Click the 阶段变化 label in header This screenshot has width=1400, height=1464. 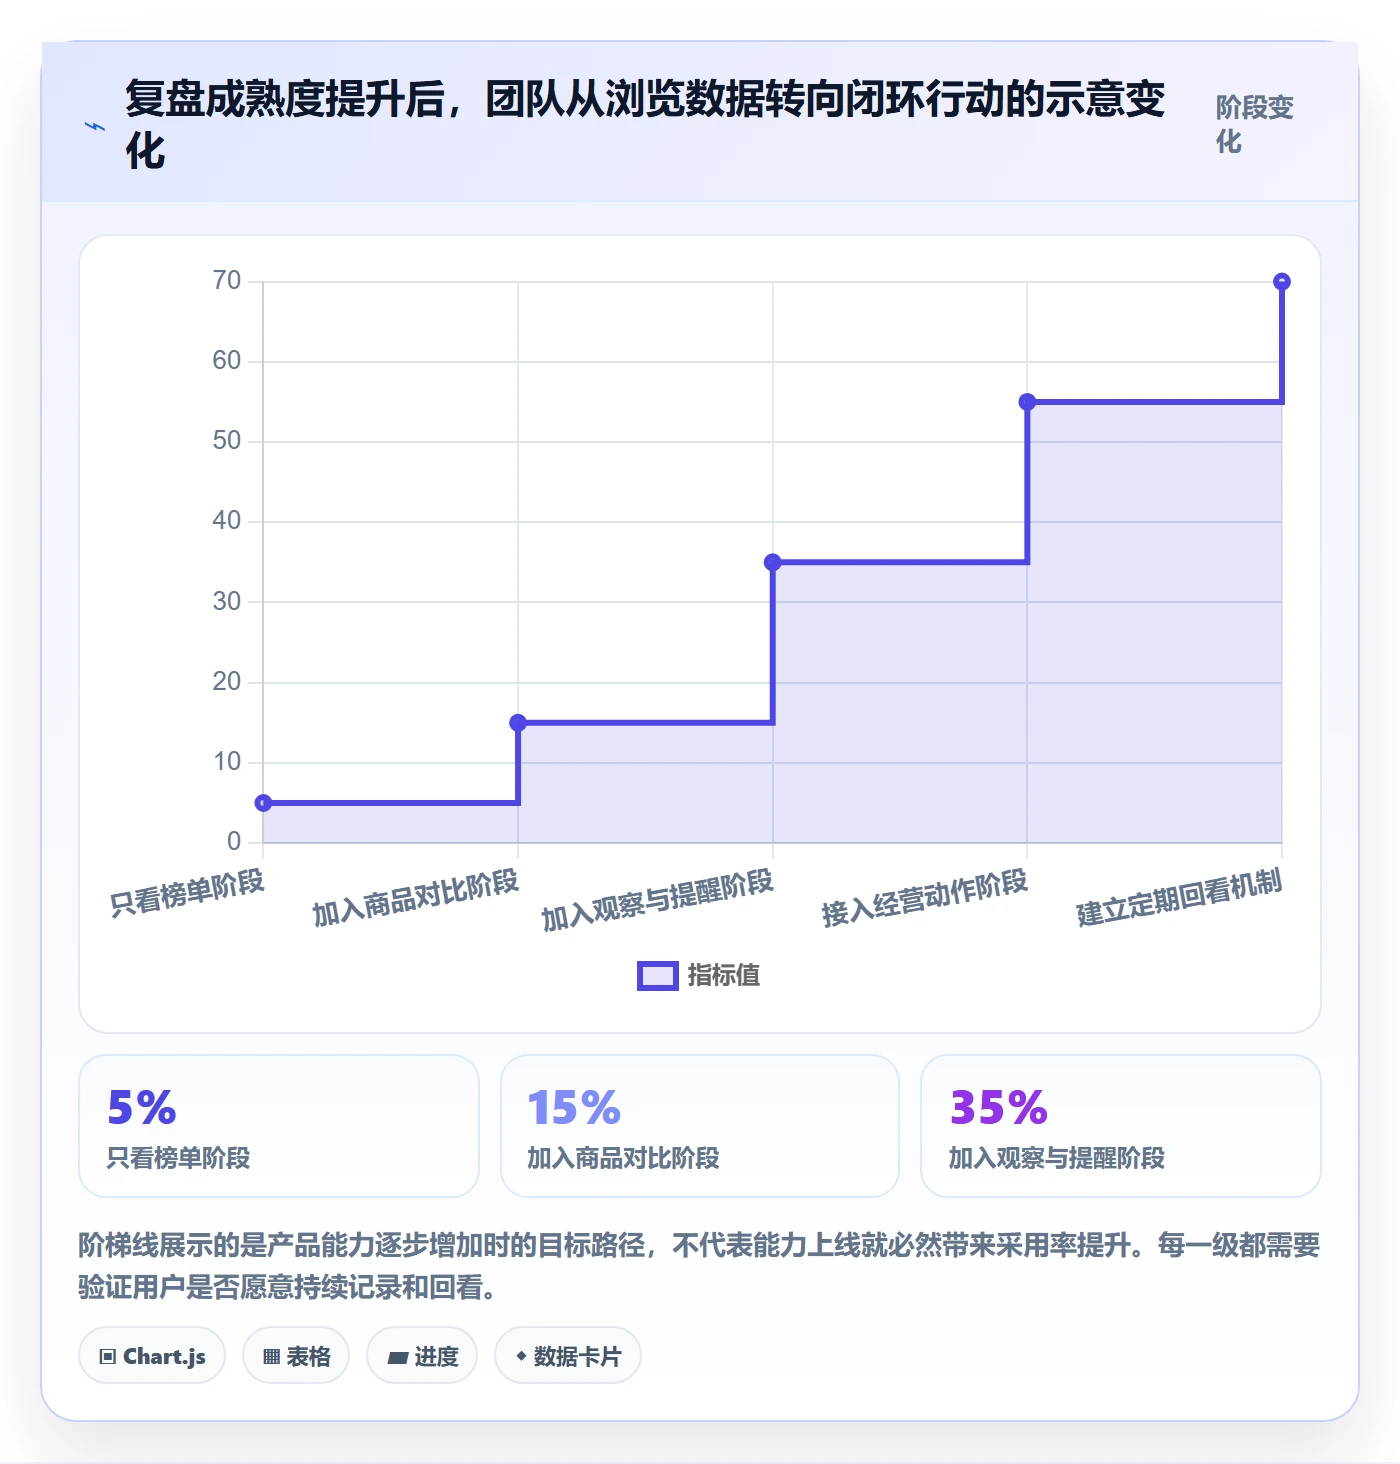(x=1255, y=124)
